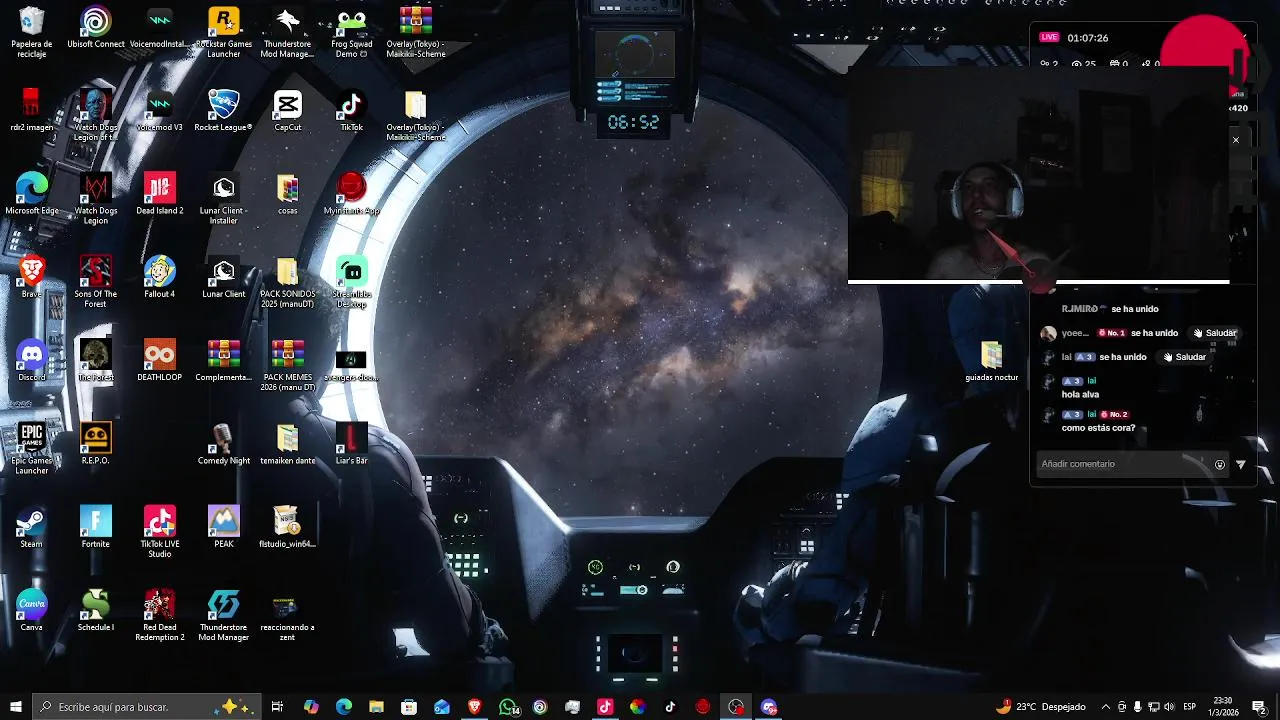Open the notification center icon

tap(1259, 707)
